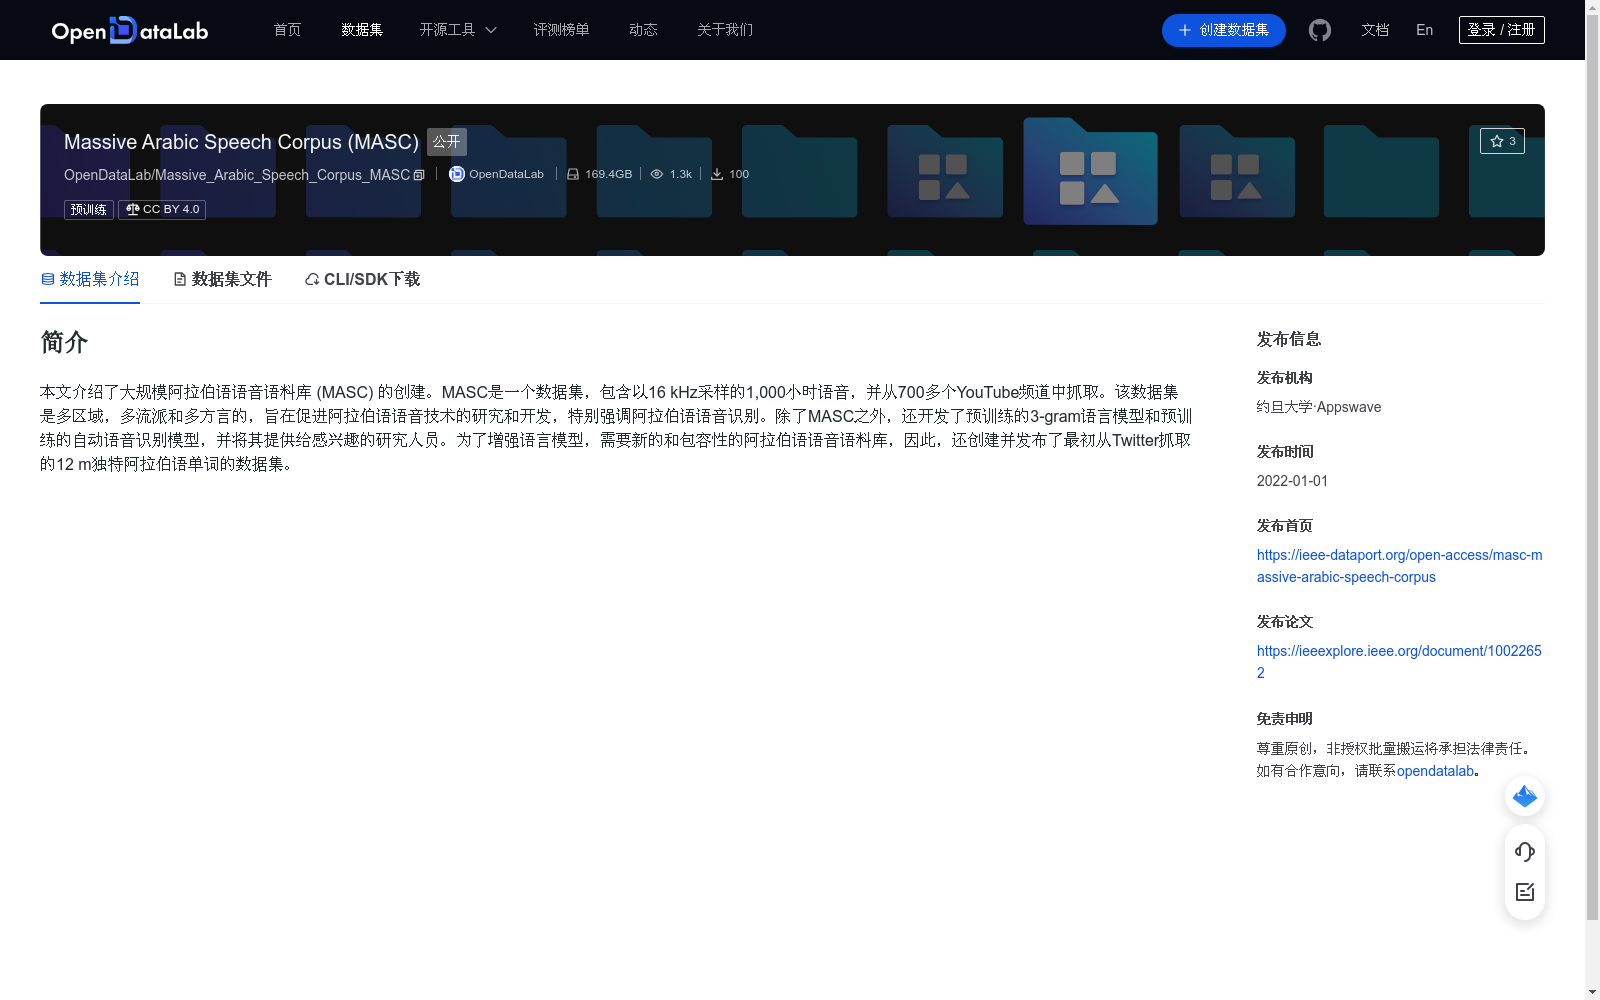This screenshot has height=1000, width=1600.
Task: Click the download-count icon showing 100
Action: pyautogui.click(x=717, y=173)
